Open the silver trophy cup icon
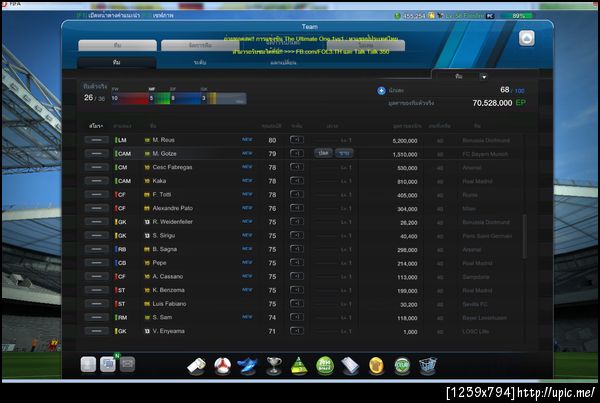The image size is (600, 403). click(x=274, y=365)
